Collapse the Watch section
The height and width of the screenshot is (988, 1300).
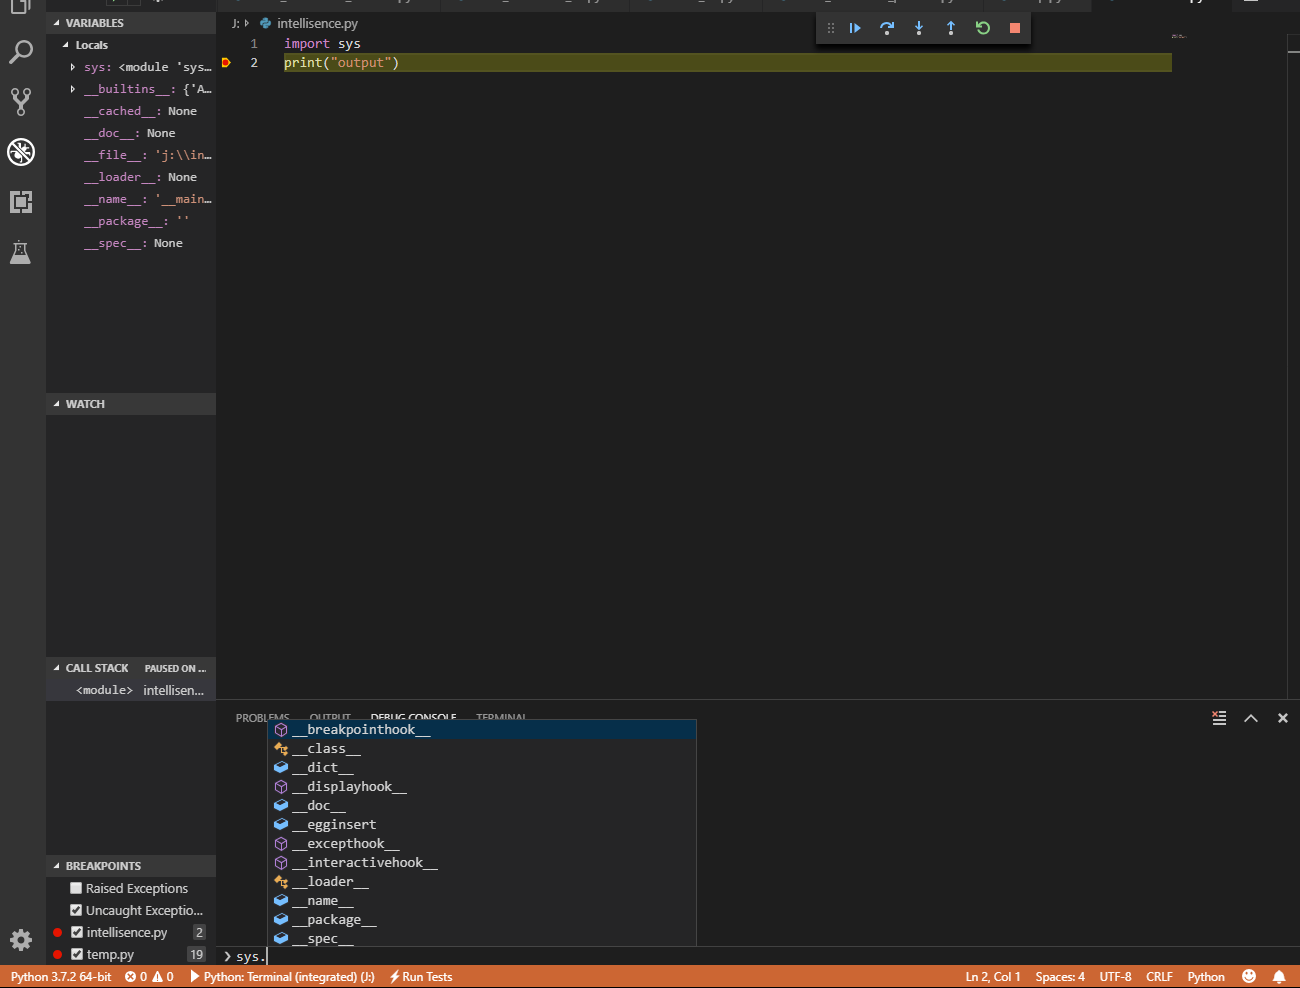tap(56, 403)
